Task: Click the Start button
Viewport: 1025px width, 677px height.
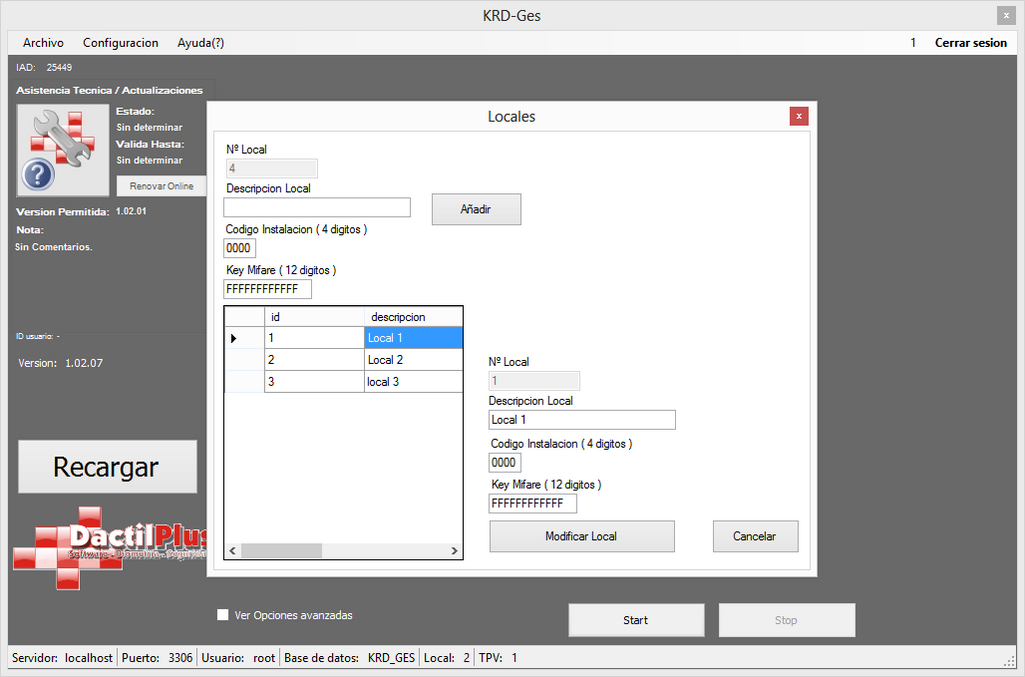Action: (636, 620)
